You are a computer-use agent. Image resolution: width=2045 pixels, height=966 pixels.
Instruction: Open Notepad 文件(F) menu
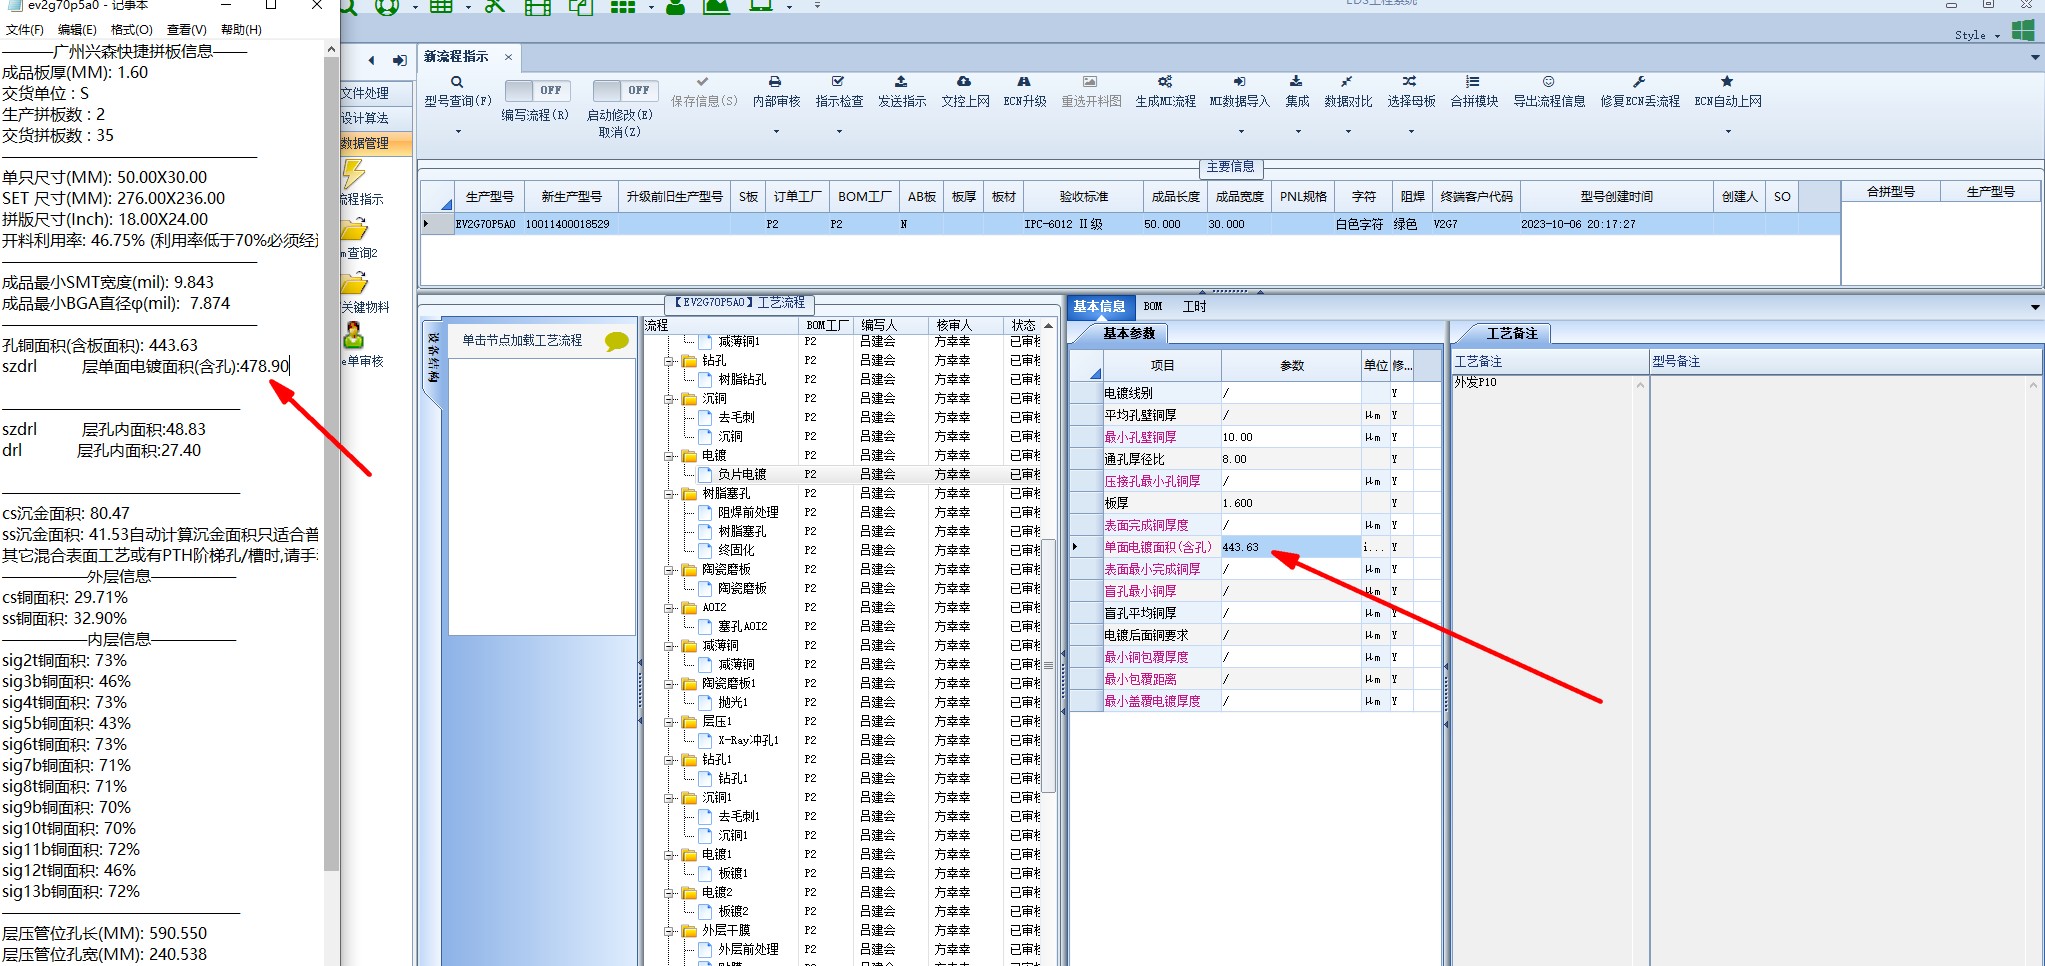(x=25, y=30)
